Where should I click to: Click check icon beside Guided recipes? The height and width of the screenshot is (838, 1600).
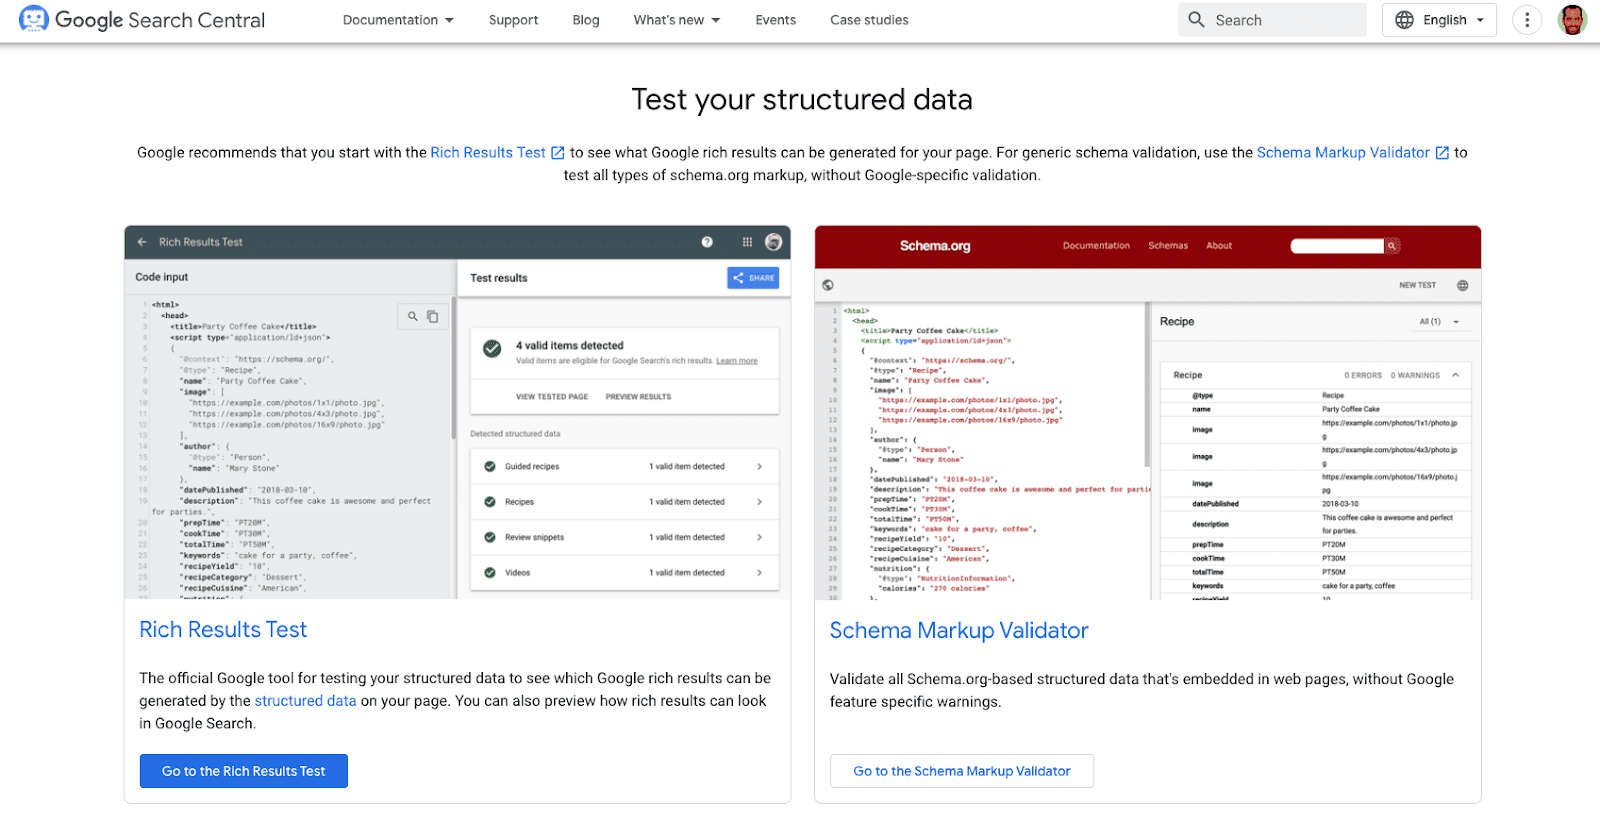point(490,467)
